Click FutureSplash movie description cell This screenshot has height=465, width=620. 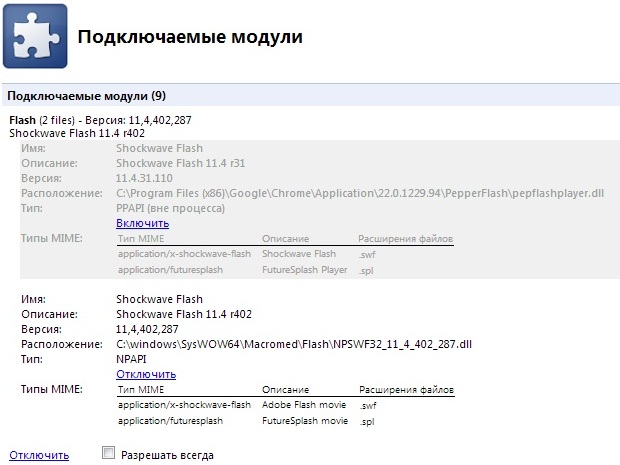pos(305,421)
